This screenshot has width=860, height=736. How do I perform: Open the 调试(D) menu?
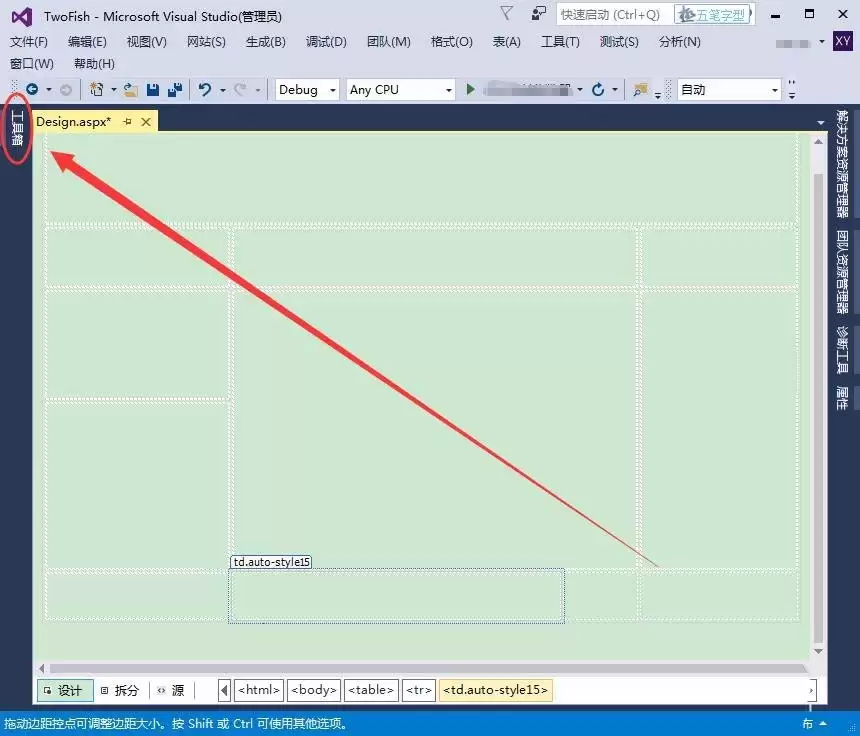coord(325,42)
